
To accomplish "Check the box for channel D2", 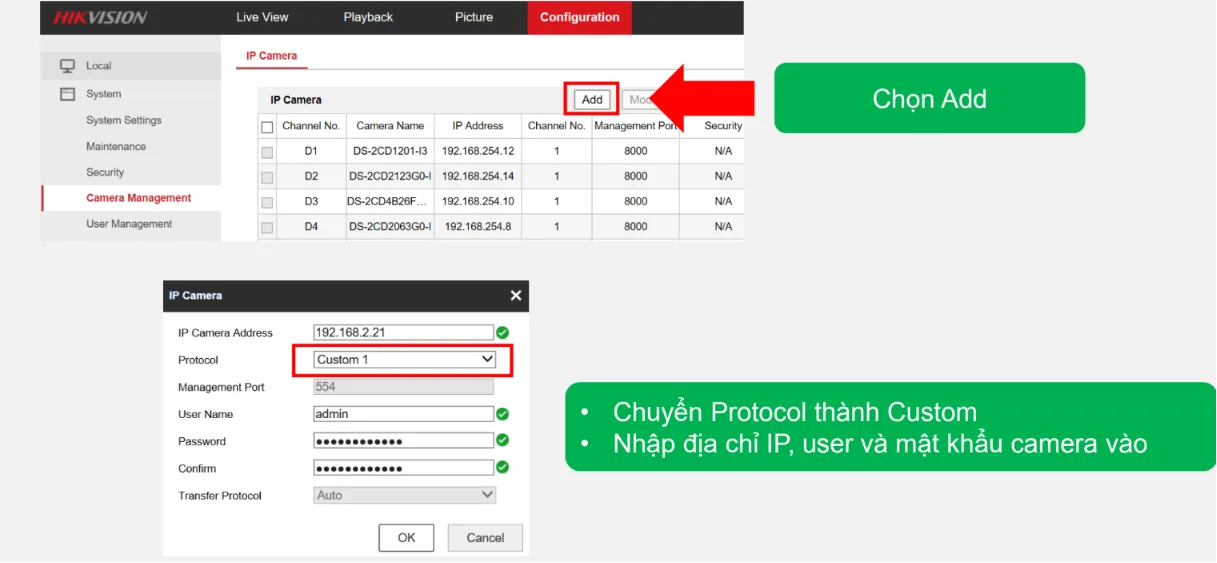I will coord(267,177).
